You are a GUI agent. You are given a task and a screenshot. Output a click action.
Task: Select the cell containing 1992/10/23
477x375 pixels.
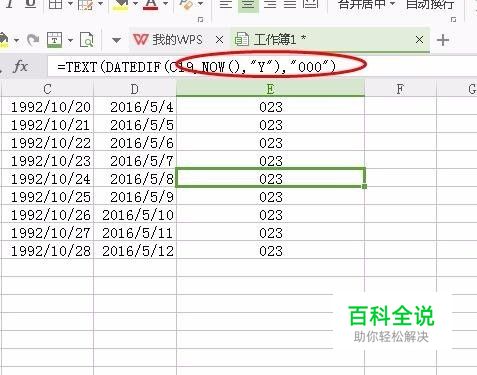point(47,161)
